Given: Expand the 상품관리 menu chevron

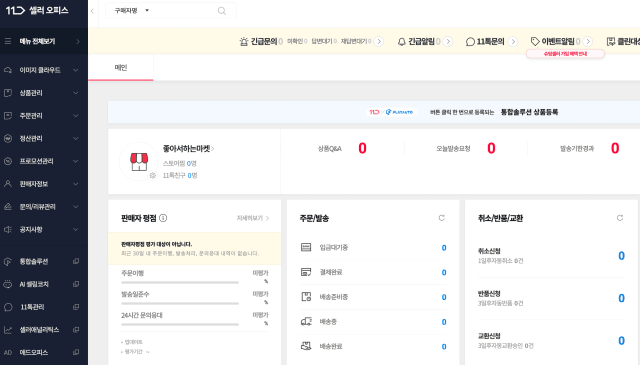Looking at the screenshot, I should coord(76,93).
